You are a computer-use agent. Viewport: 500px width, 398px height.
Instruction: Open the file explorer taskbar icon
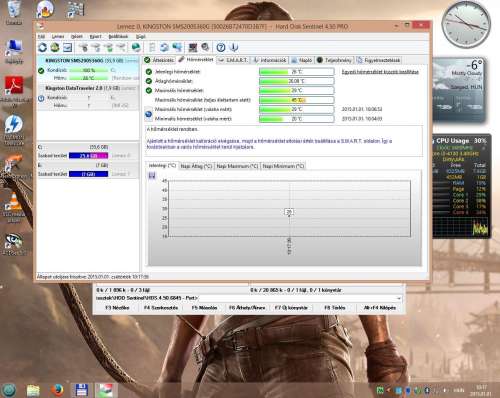point(33,390)
